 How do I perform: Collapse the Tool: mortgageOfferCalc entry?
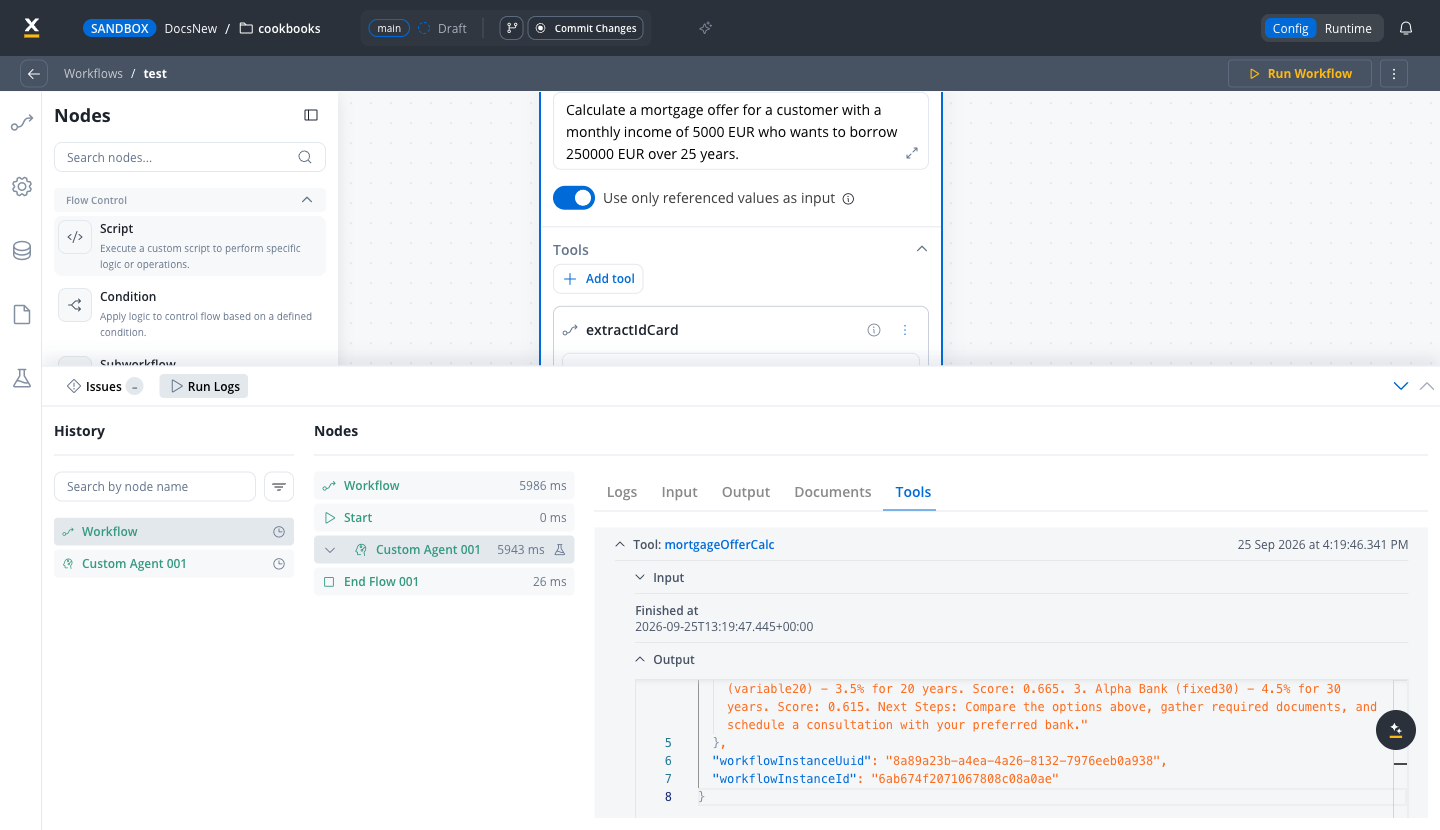point(620,545)
